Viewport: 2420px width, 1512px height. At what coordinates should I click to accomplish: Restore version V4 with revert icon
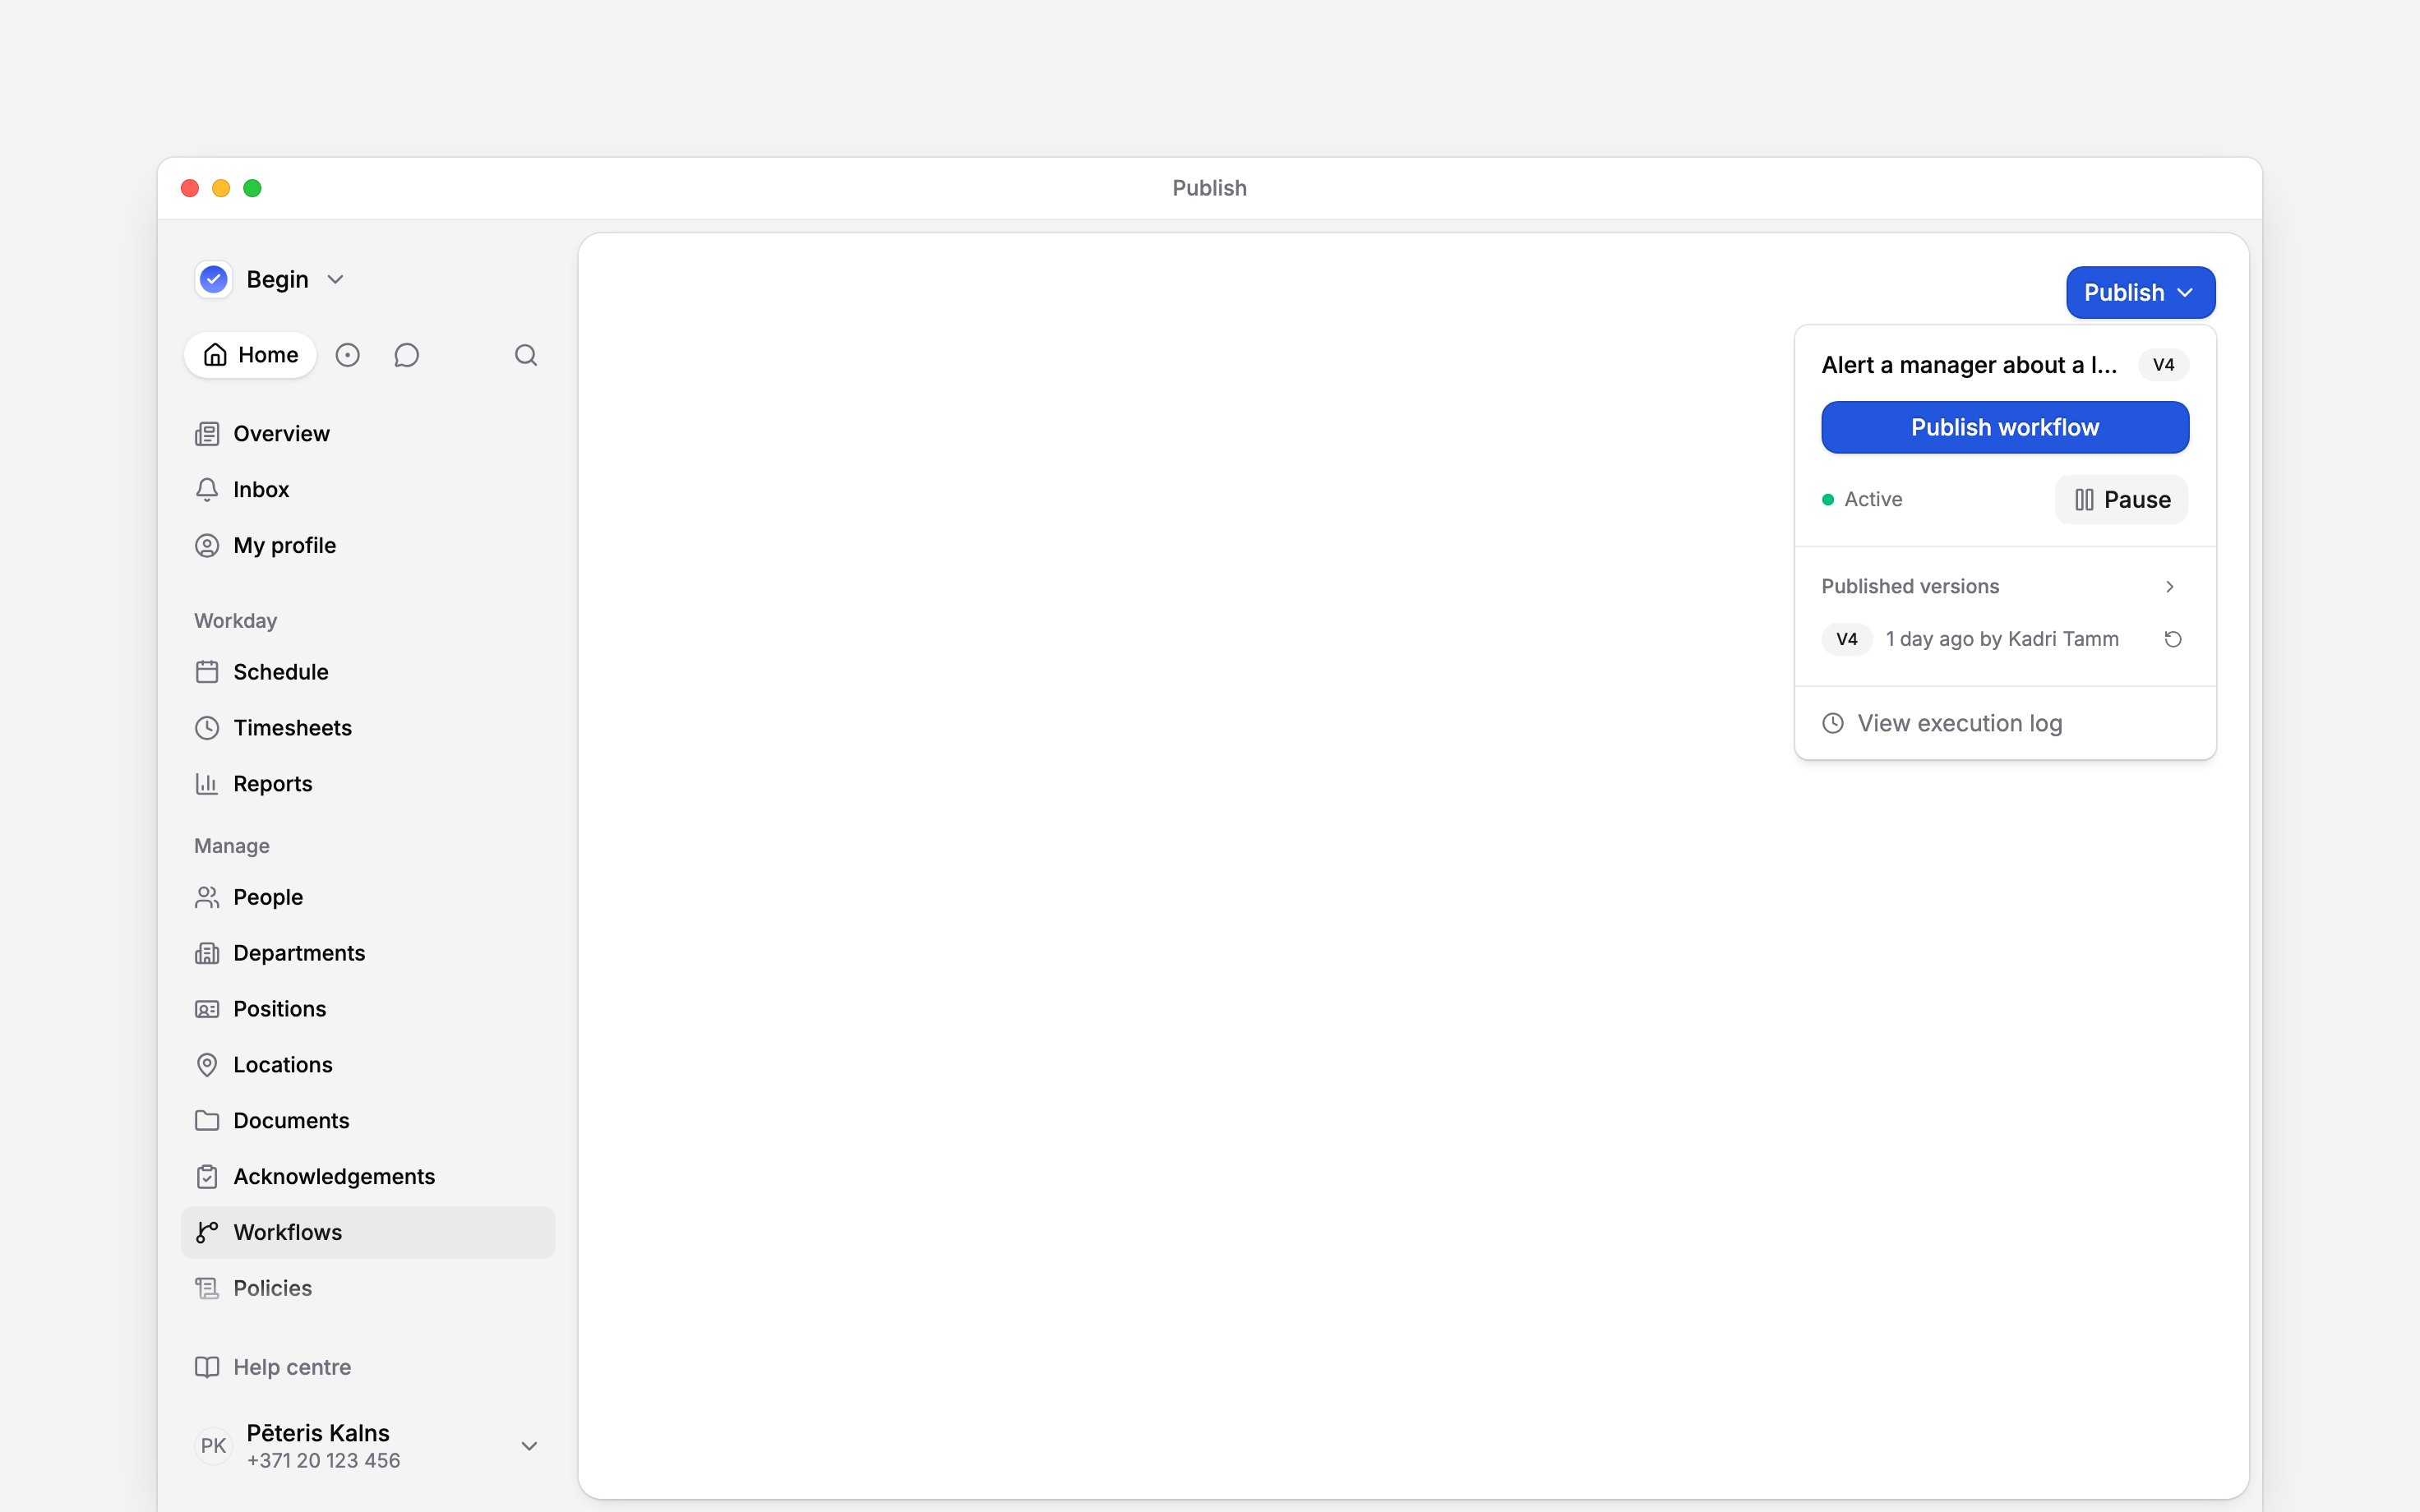point(2173,639)
